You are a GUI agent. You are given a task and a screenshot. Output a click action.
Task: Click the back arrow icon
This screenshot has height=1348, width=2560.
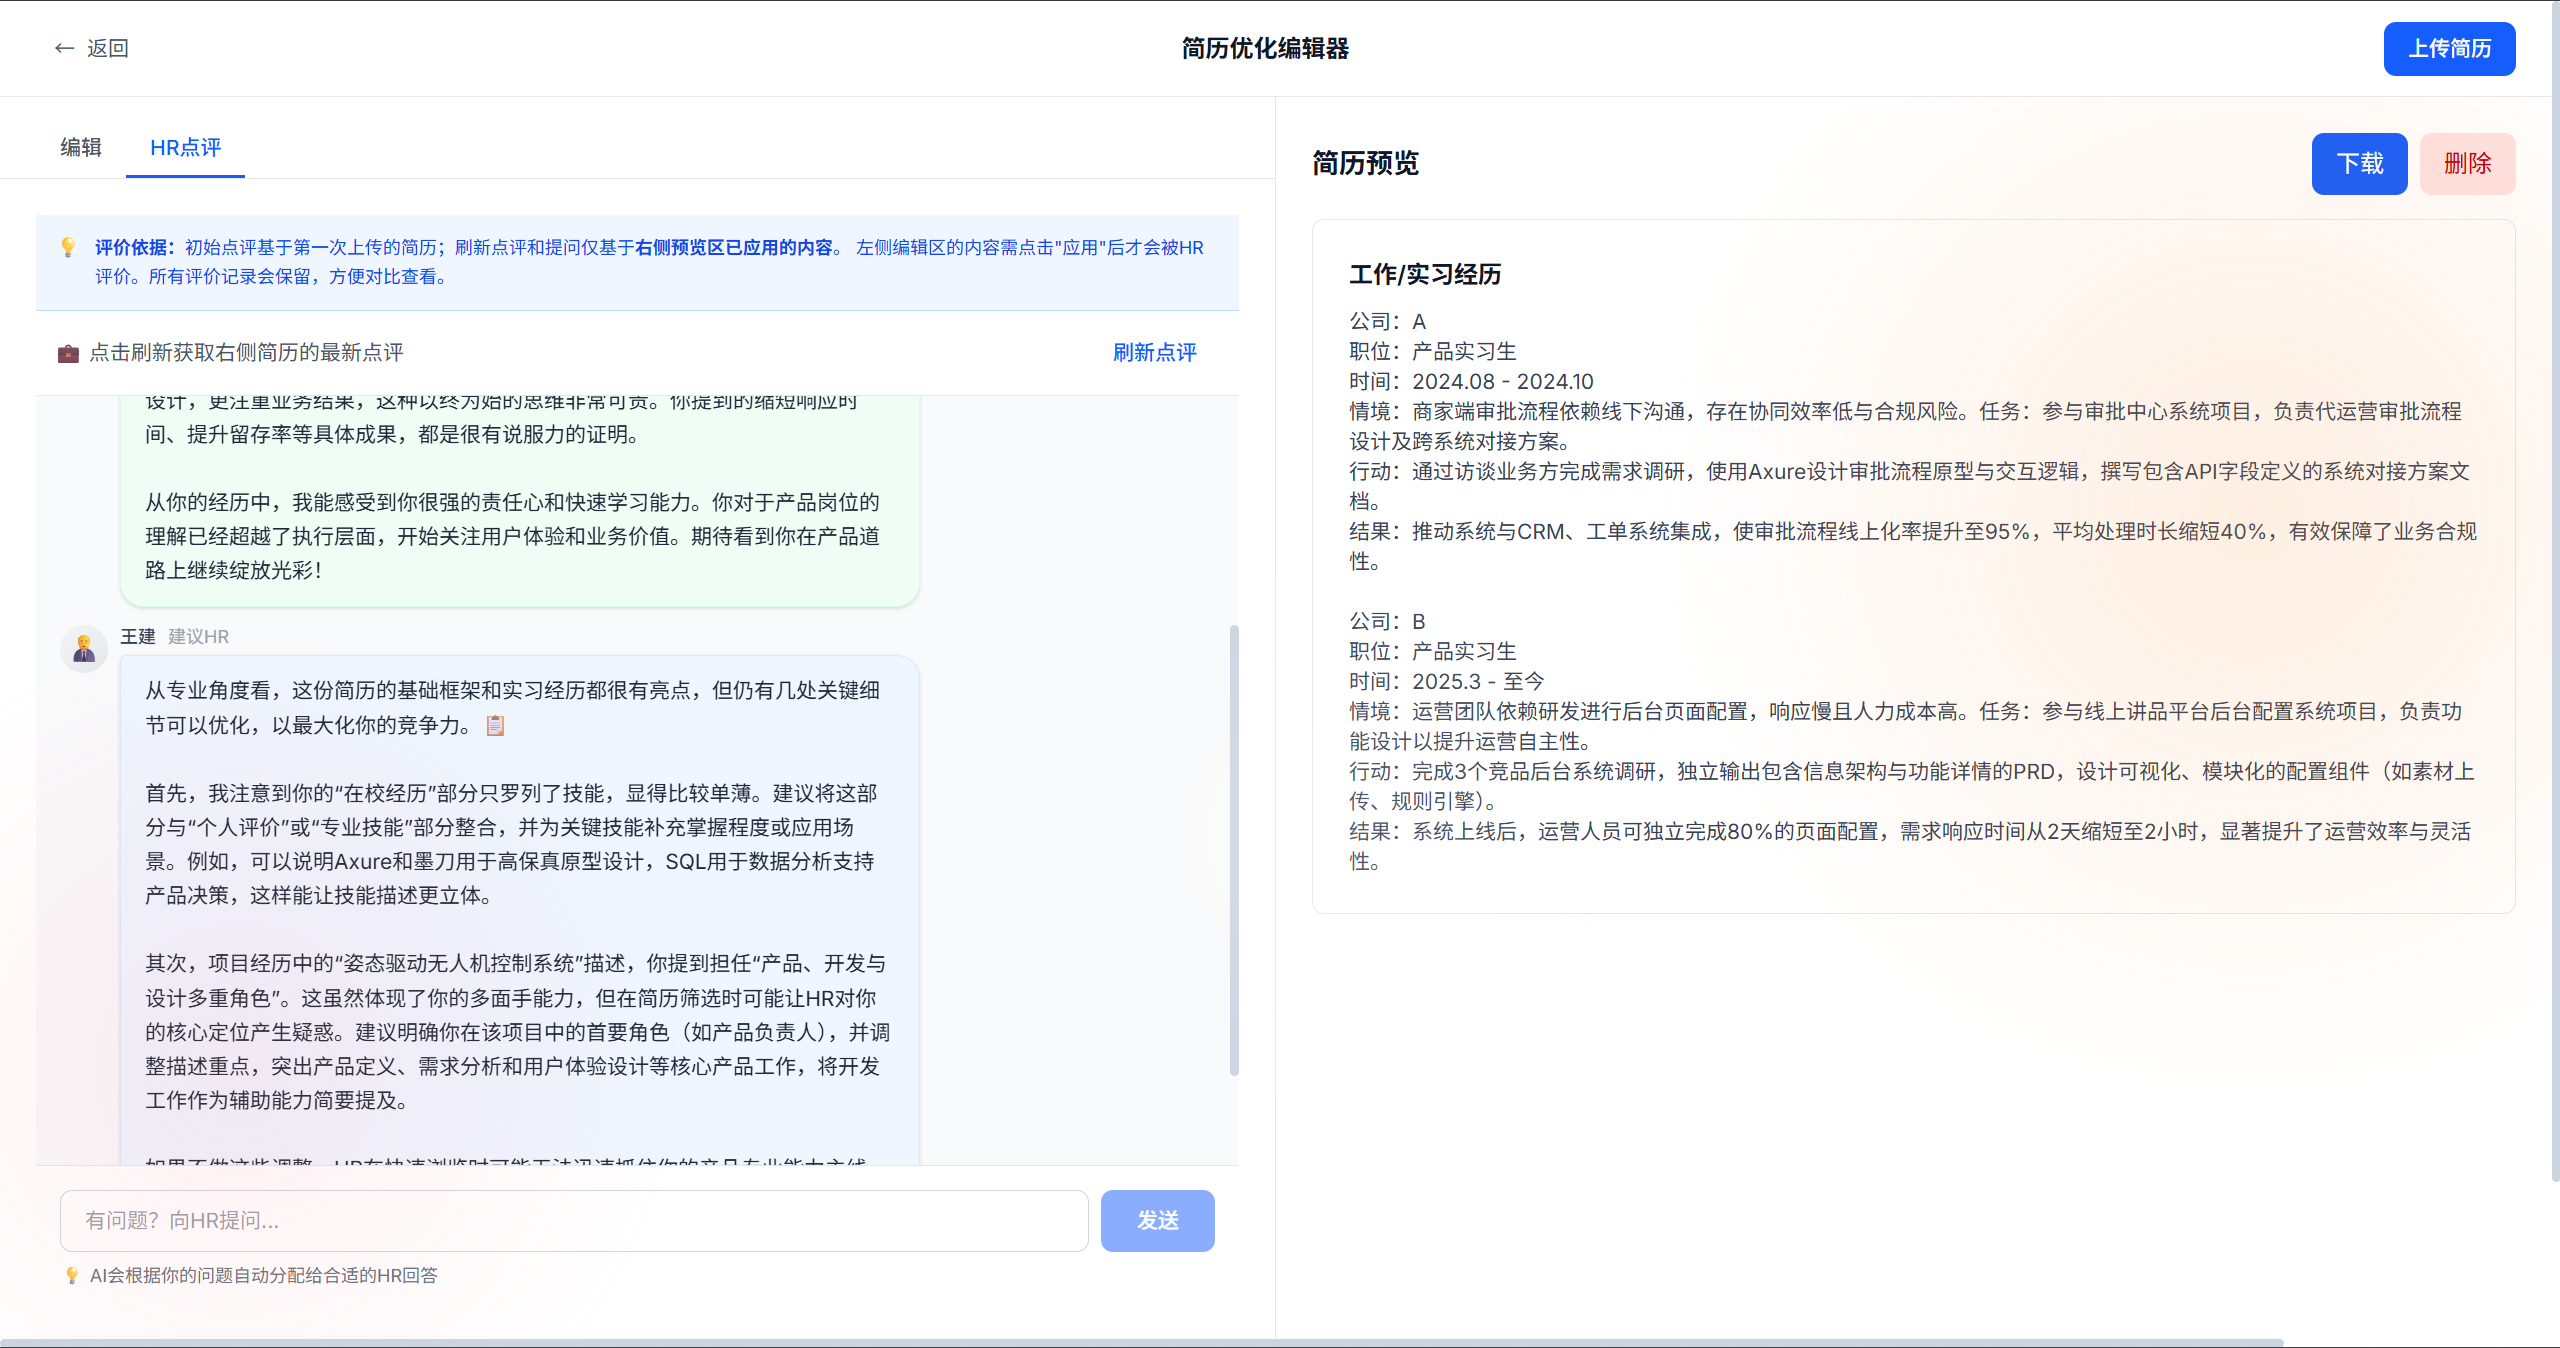coord(64,48)
